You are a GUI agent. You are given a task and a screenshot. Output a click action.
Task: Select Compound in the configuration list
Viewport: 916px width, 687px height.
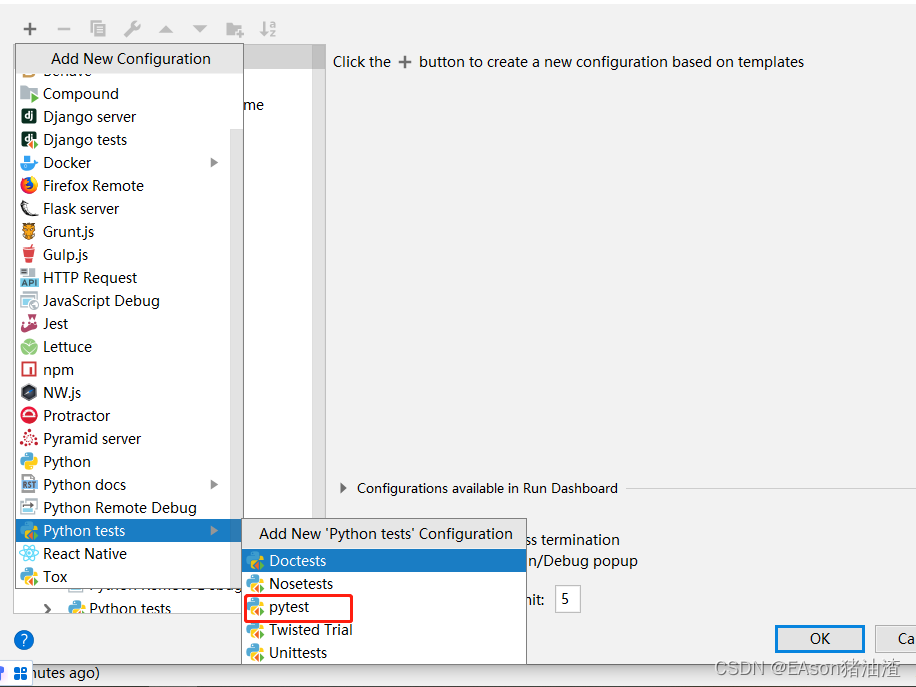(x=123, y=93)
